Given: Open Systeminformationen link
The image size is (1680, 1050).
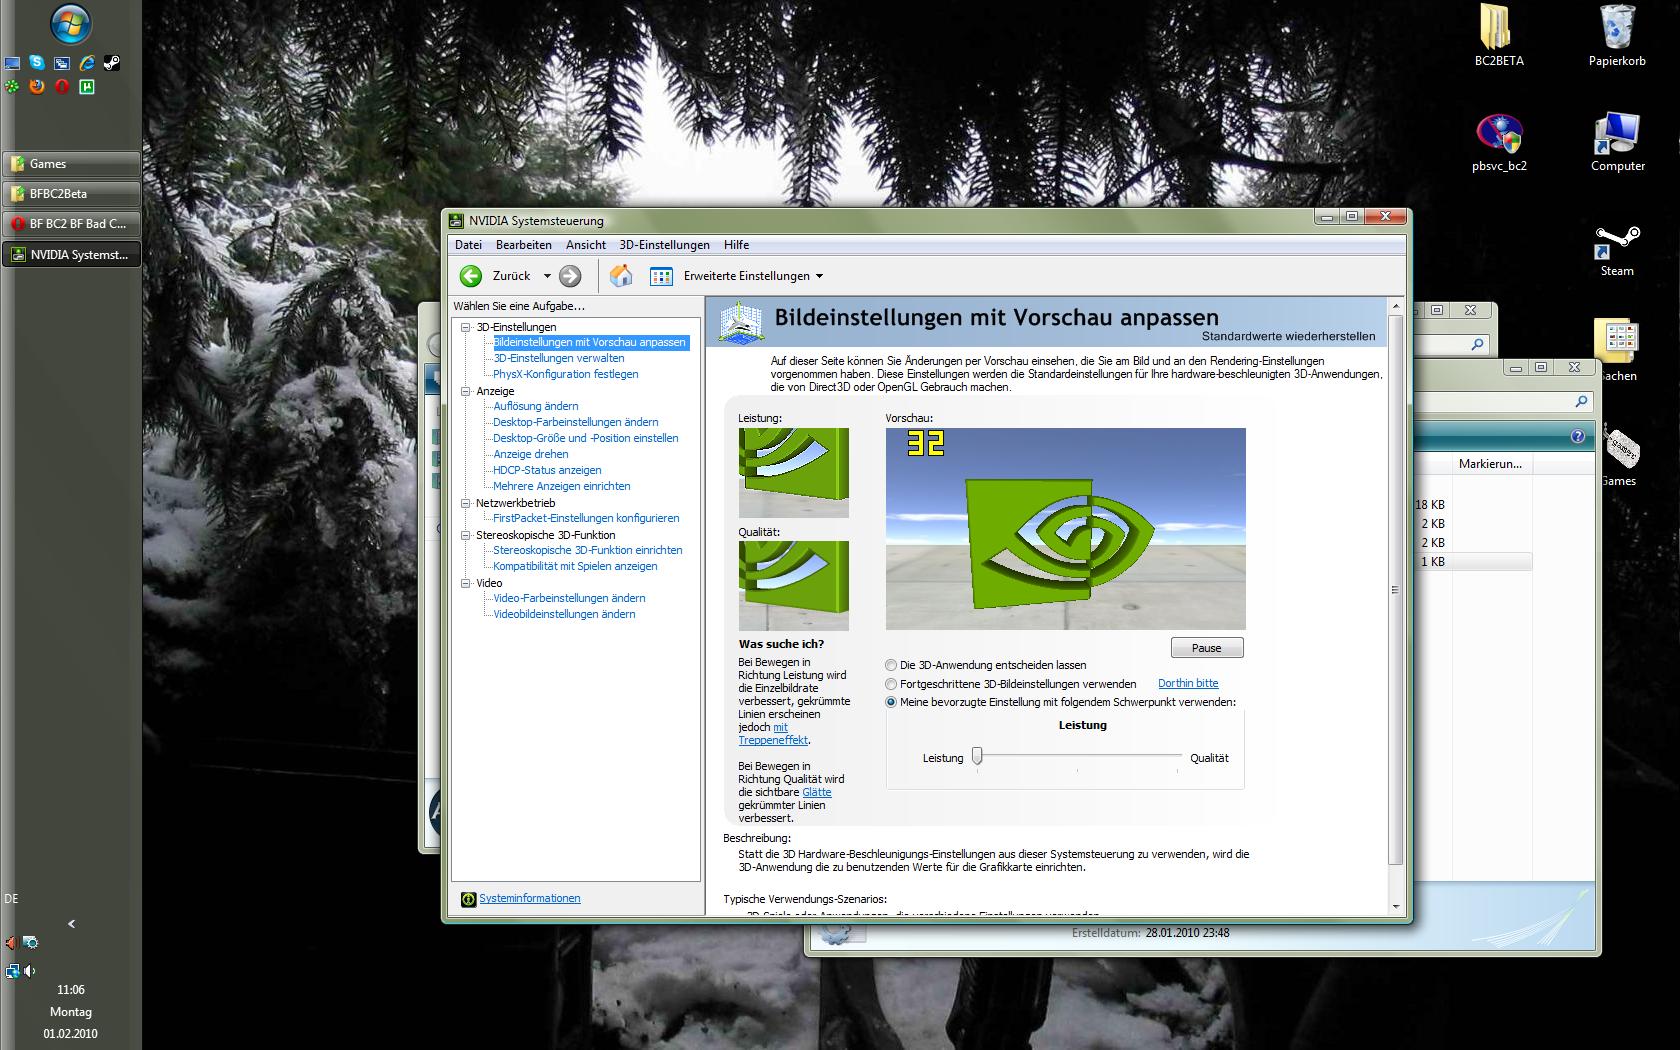Looking at the screenshot, I should pos(529,898).
